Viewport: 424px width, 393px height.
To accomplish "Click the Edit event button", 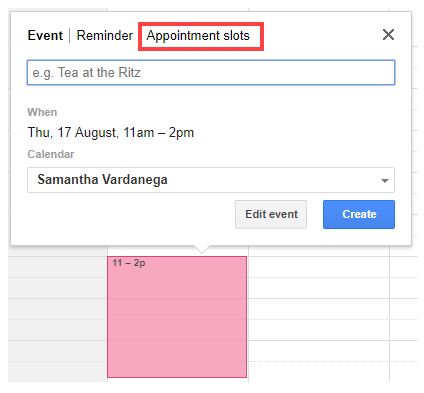I will 271,214.
